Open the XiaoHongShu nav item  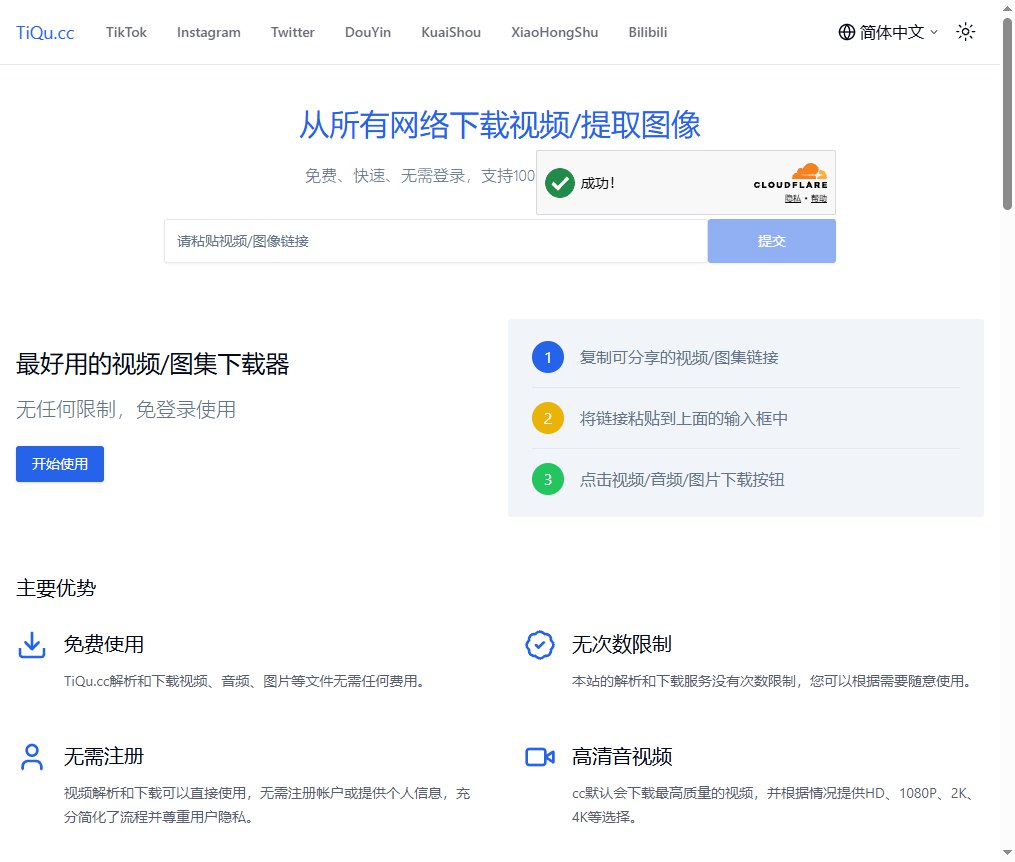tap(555, 32)
